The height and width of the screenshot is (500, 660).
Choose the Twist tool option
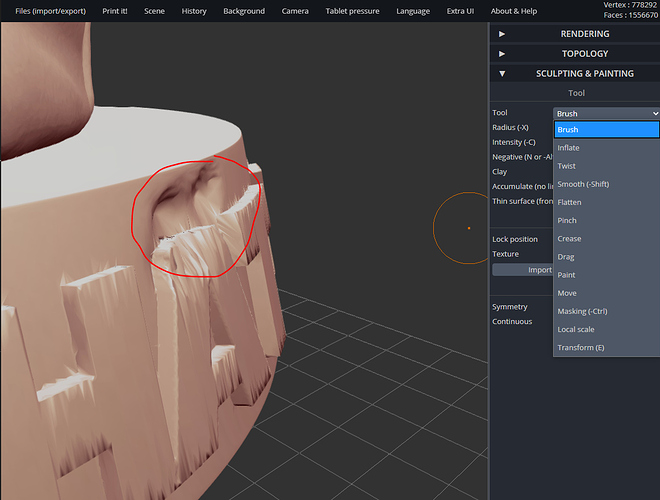(566, 166)
